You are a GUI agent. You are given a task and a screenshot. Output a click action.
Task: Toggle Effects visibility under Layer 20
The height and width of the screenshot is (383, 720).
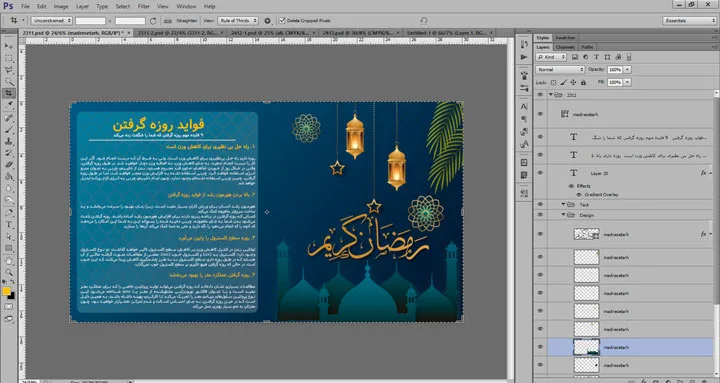point(571,186)
